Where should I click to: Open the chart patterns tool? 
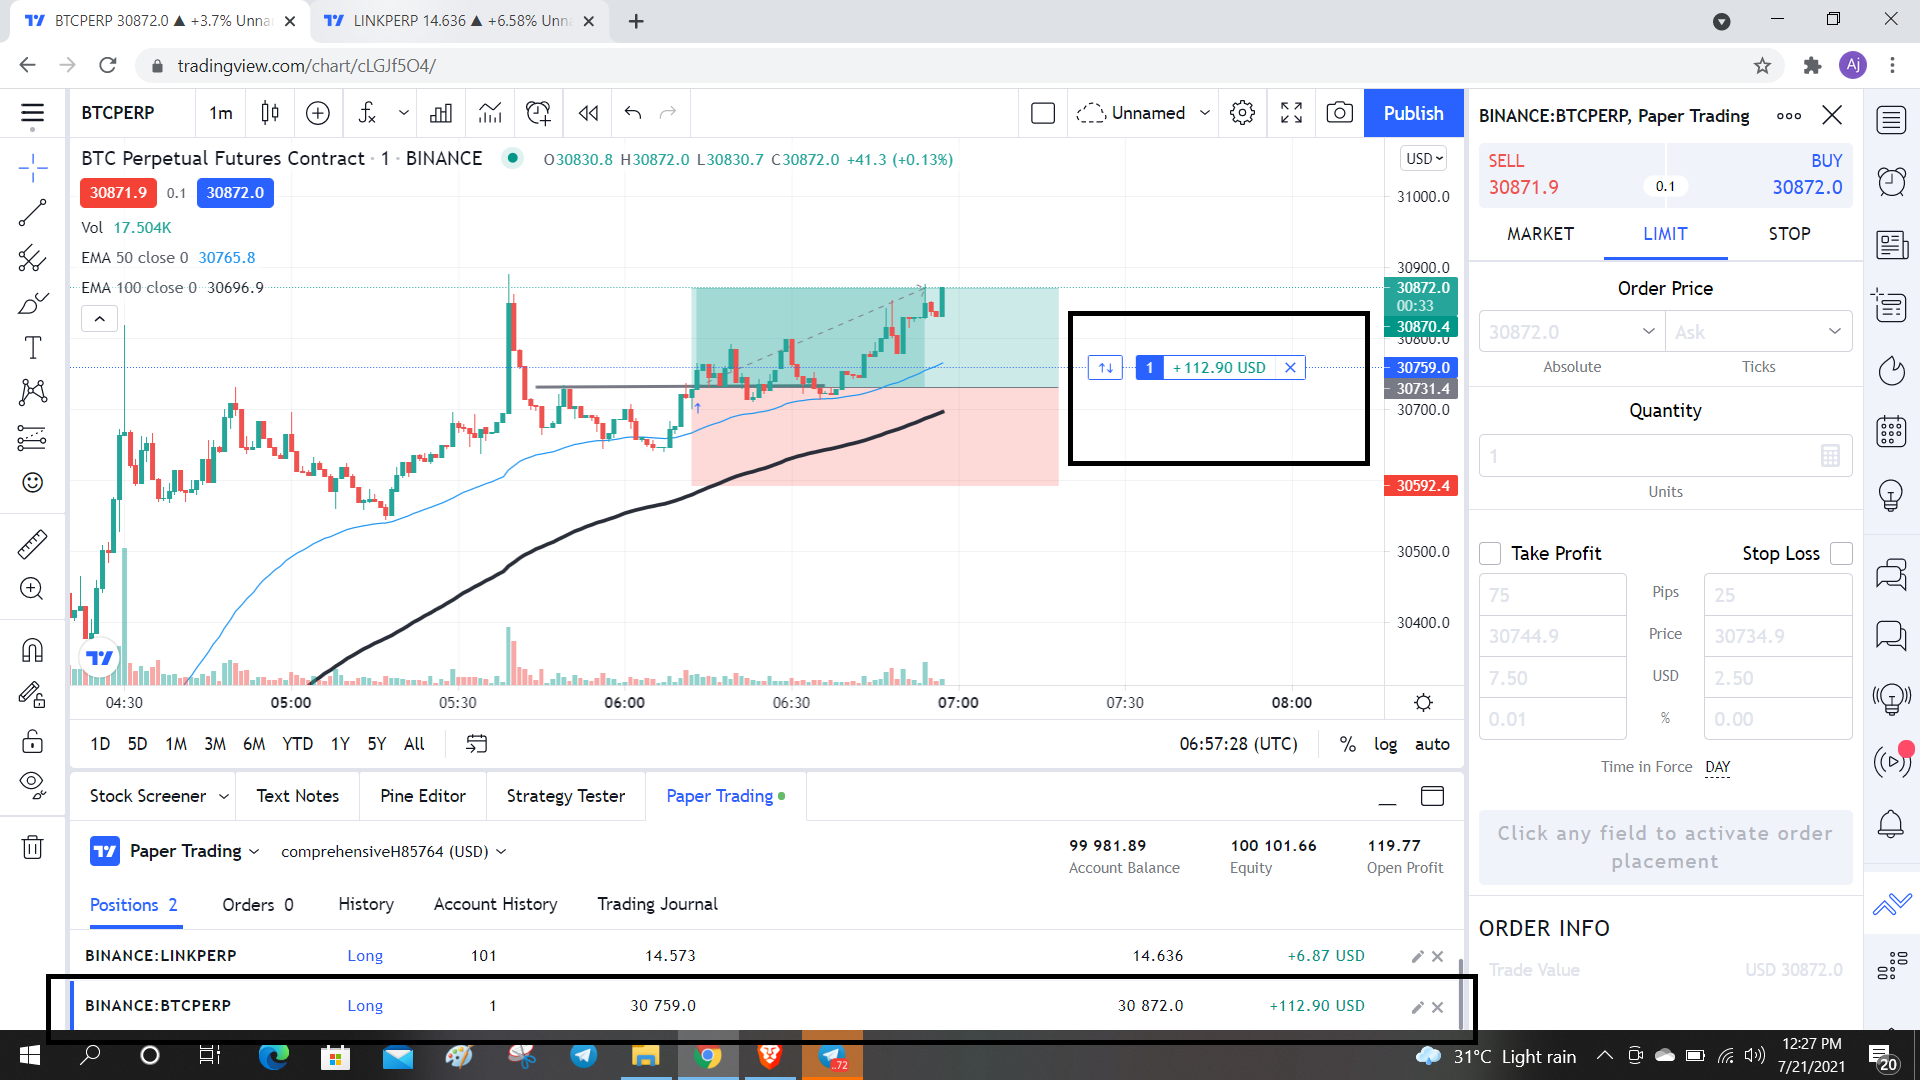(33, 392)
